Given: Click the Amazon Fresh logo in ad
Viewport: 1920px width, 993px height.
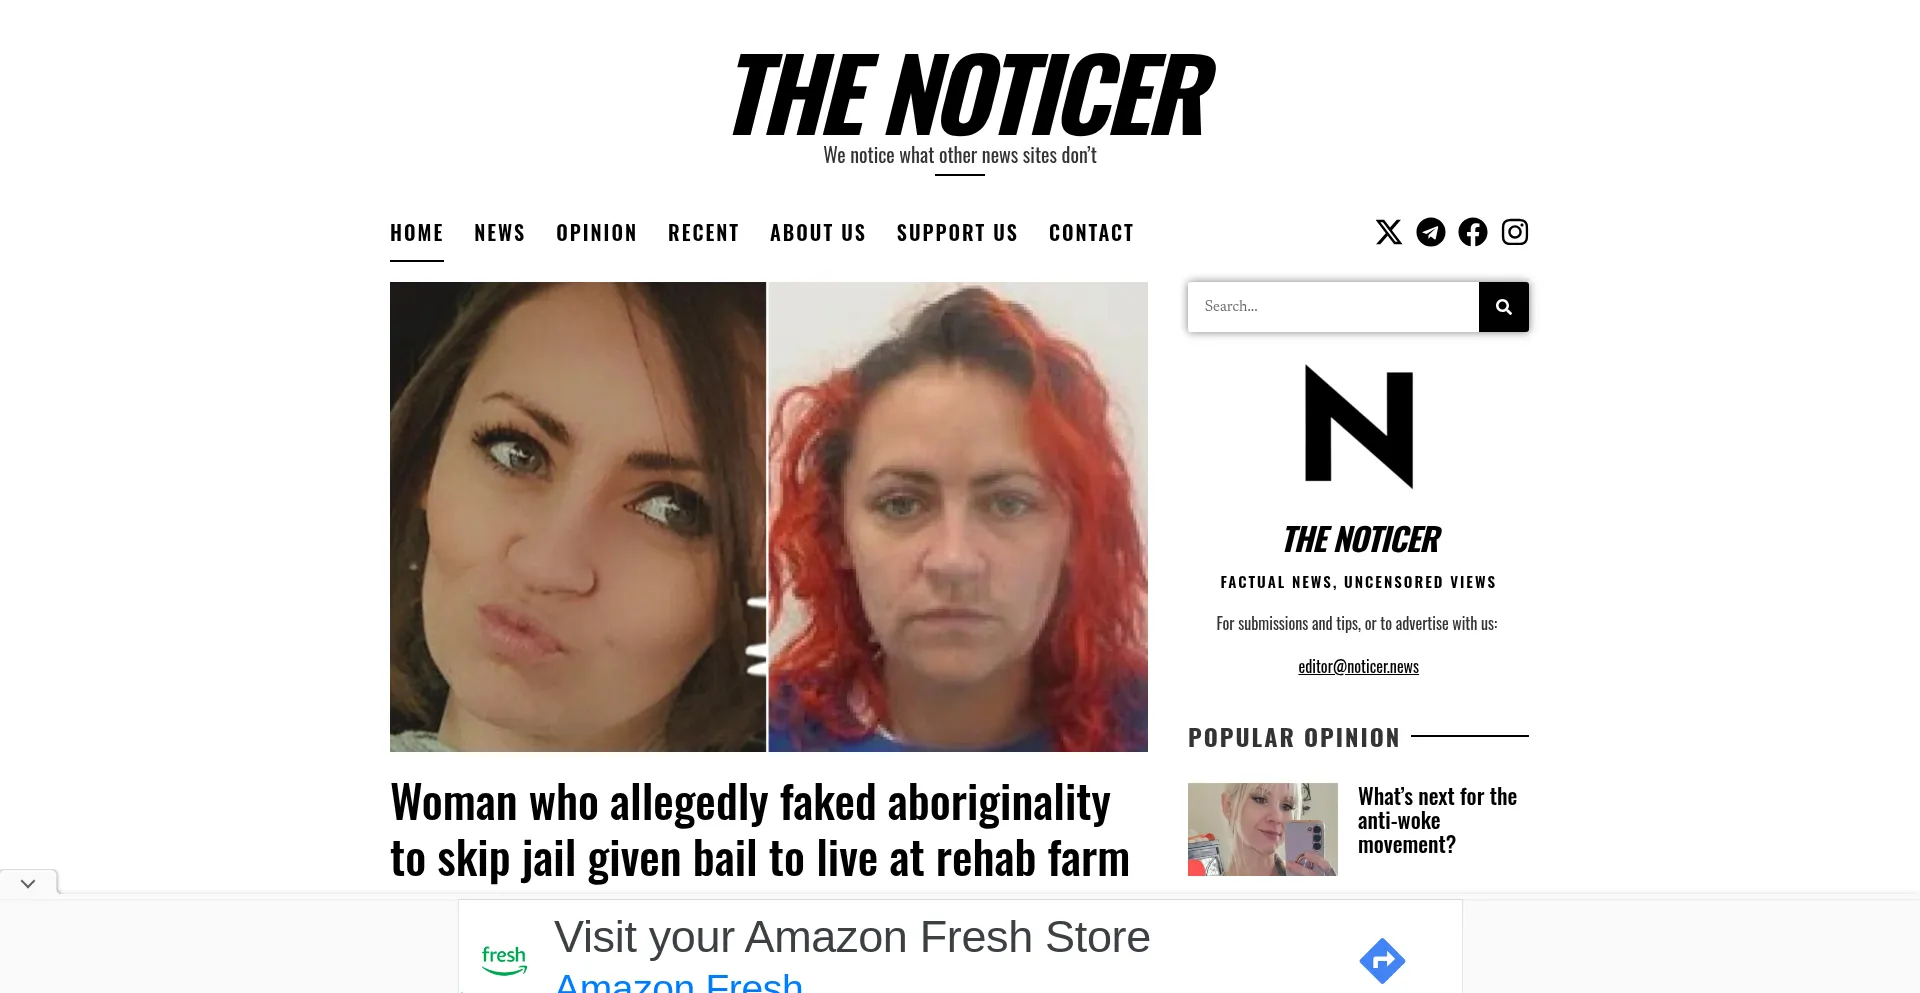Looking at the screenshot, I should pyautogui.click(x=504, y=960).
